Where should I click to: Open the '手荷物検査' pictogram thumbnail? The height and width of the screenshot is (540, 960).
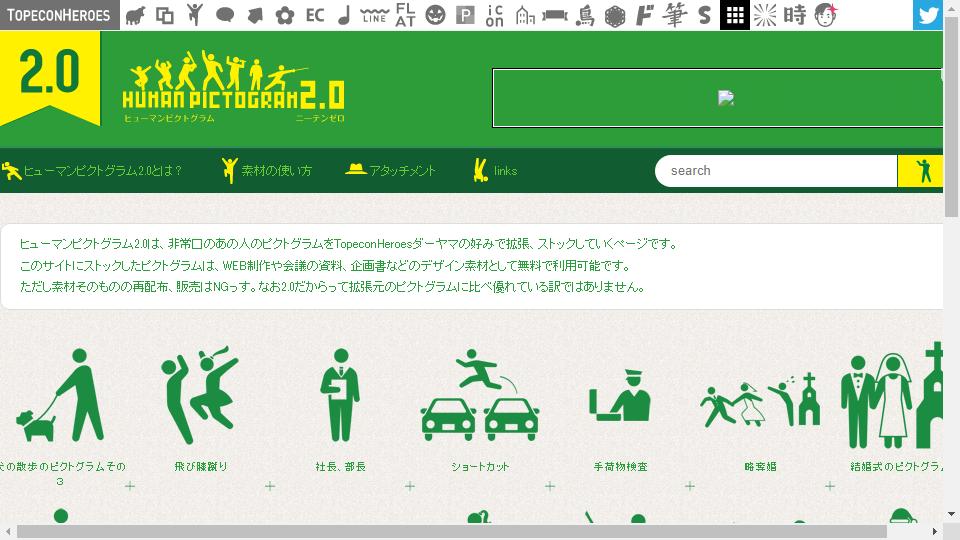620,395
